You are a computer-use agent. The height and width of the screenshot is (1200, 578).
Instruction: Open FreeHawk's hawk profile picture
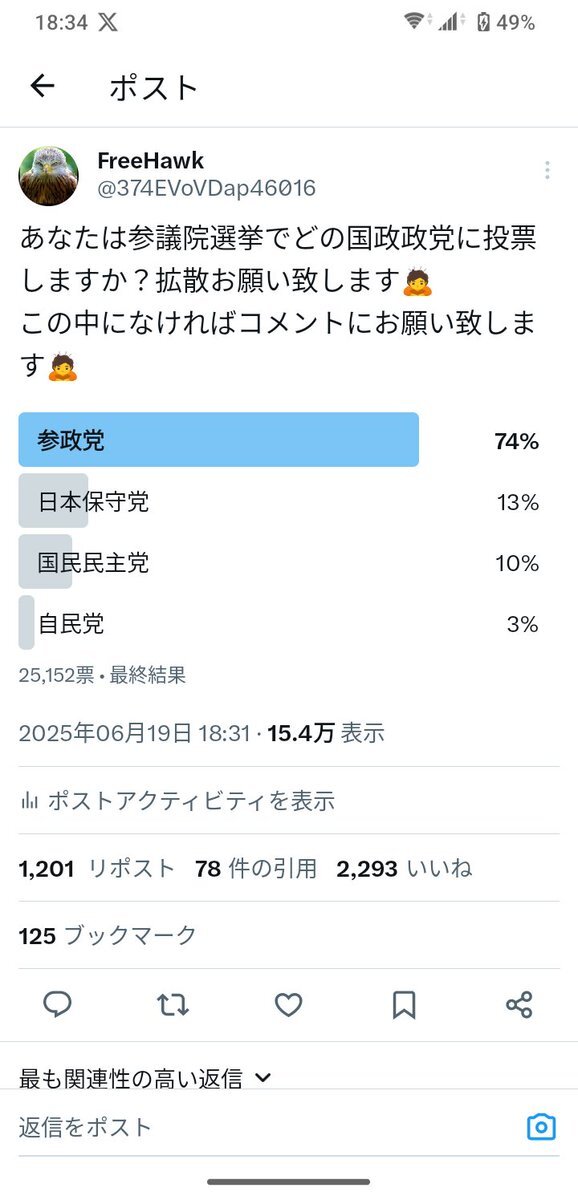click(49, 176)
